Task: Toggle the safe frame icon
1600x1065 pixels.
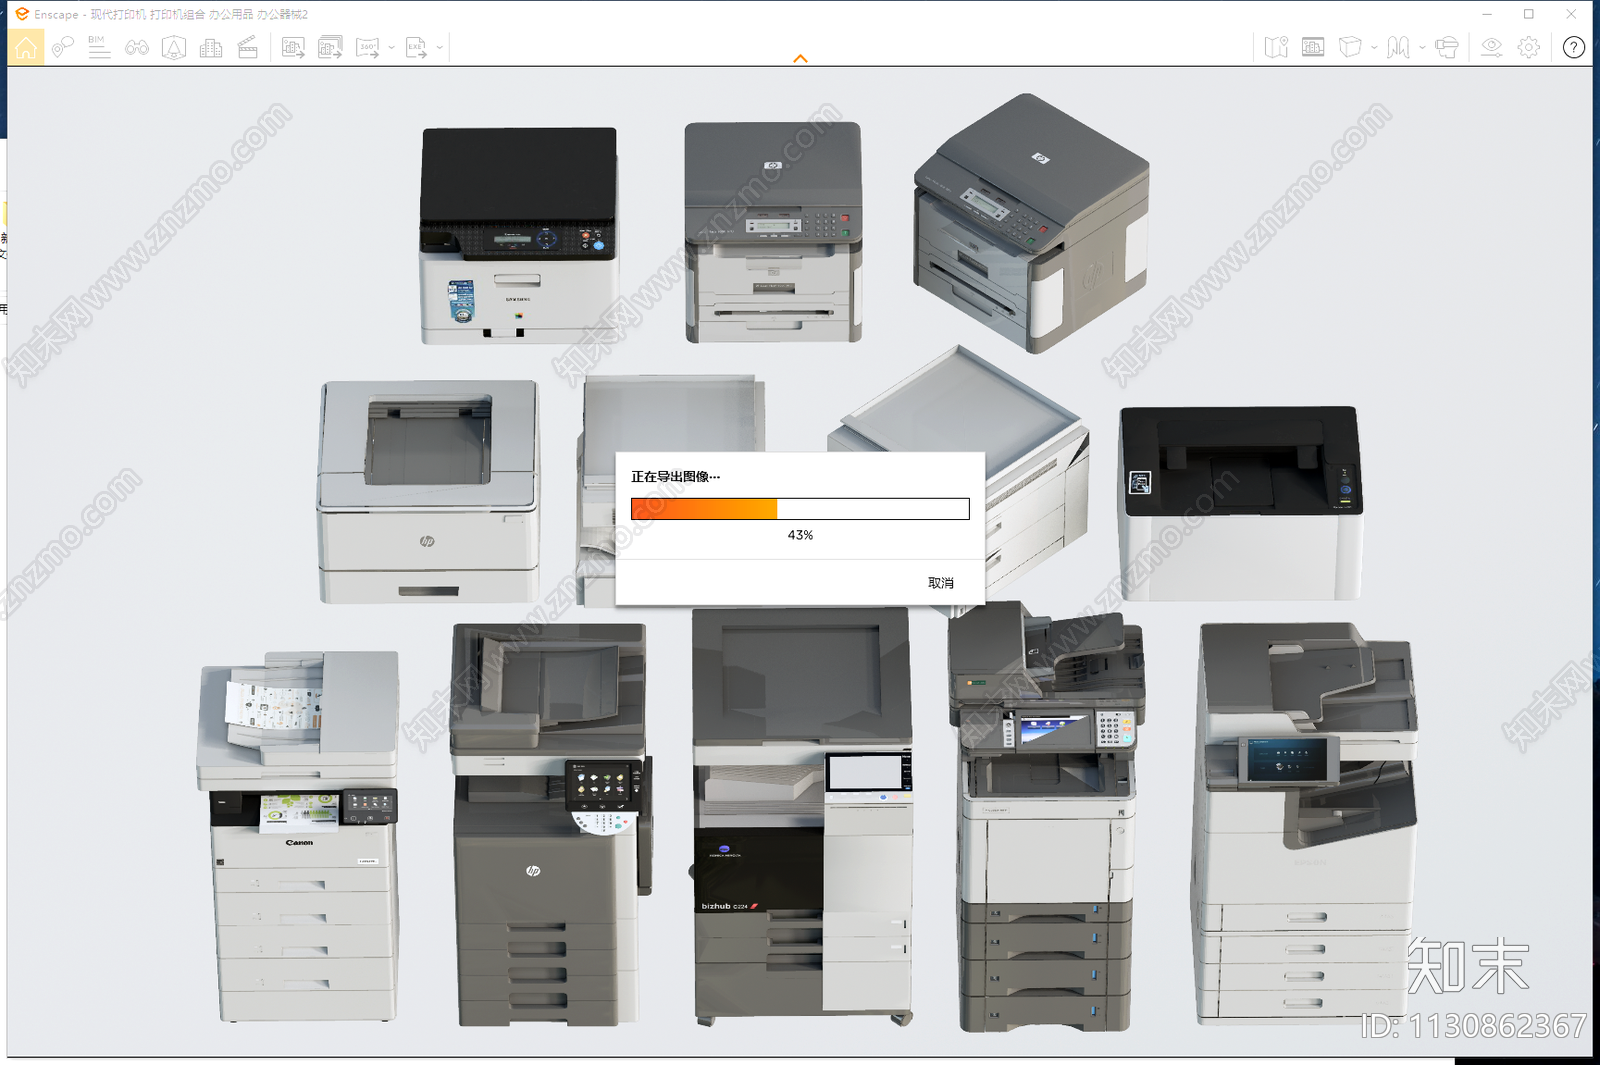Action: pos(1313,47)
